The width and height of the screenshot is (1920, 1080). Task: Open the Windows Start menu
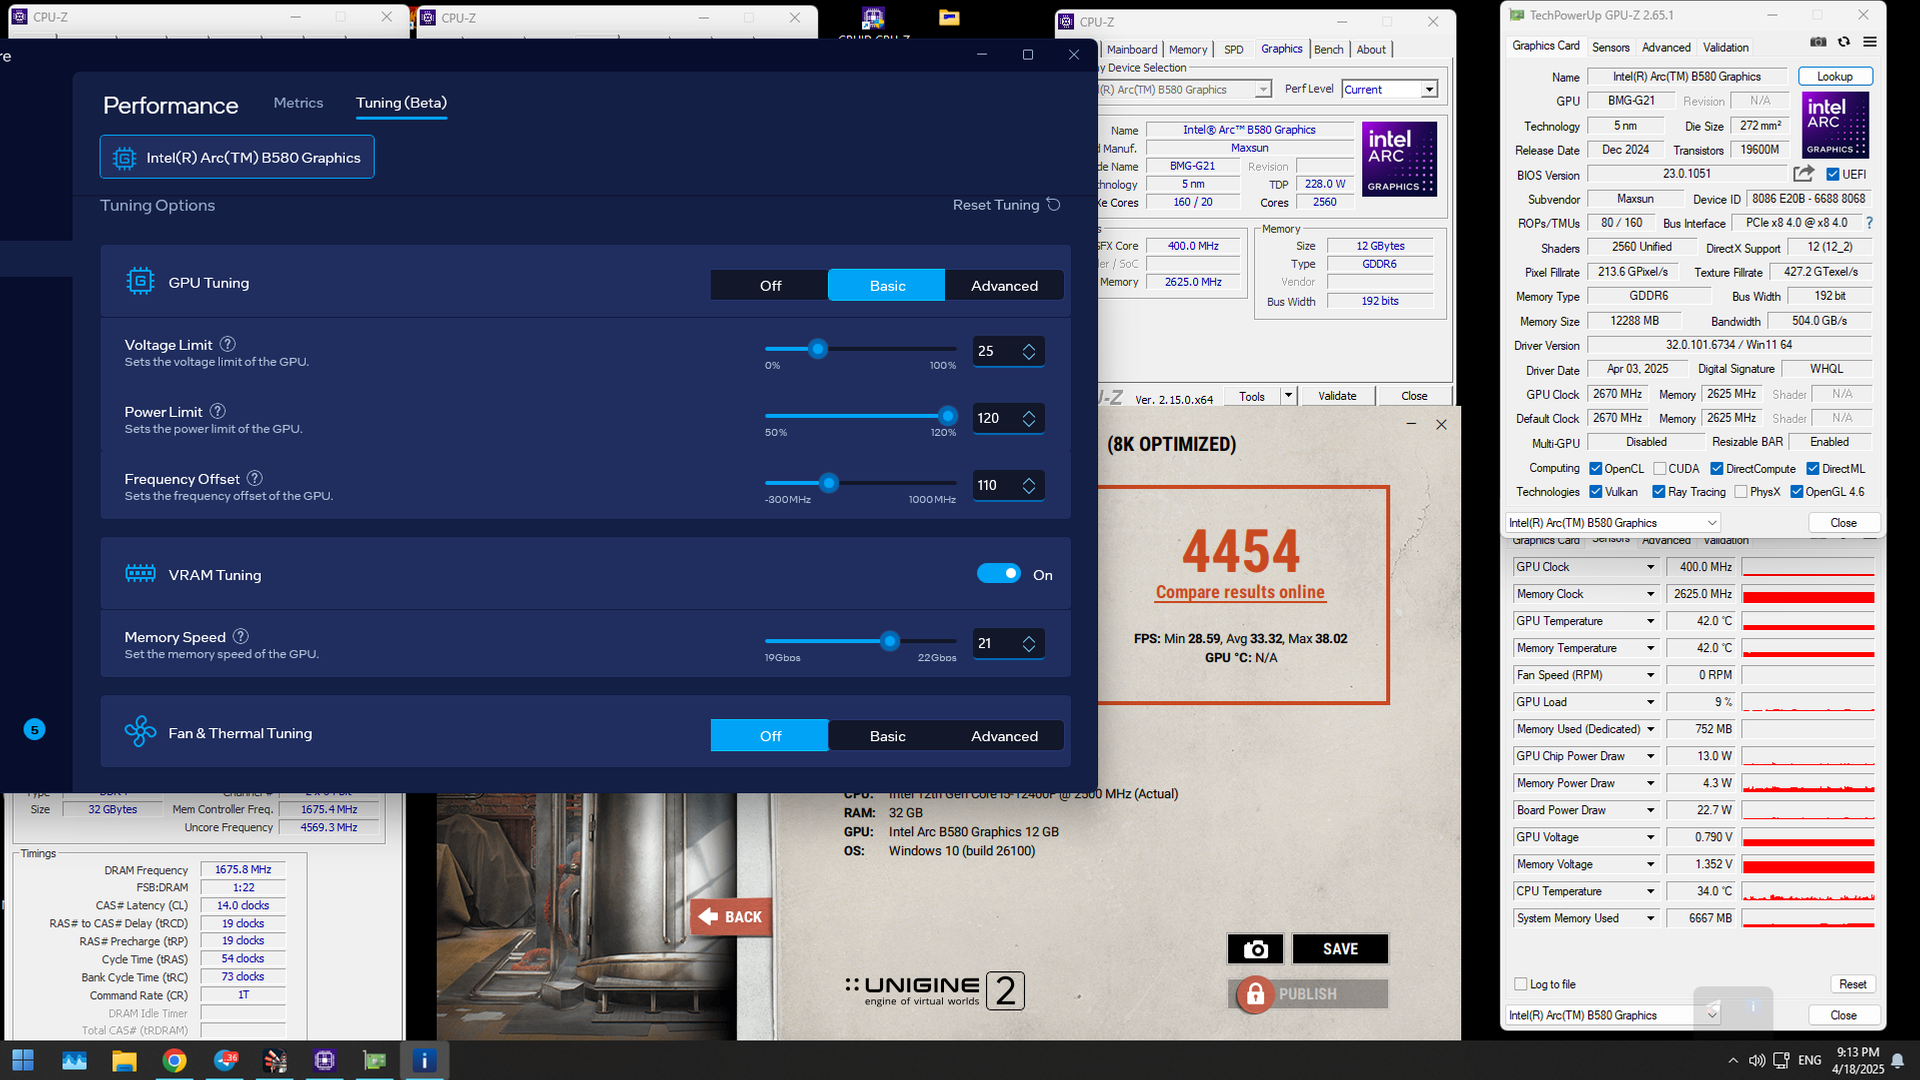tap(22, 1060)
